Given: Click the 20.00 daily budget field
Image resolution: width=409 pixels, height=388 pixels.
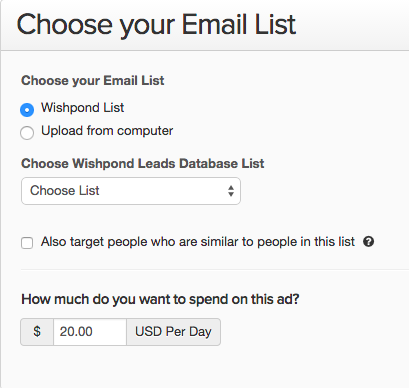Looking at the screenshot, I should click(90, 332).
